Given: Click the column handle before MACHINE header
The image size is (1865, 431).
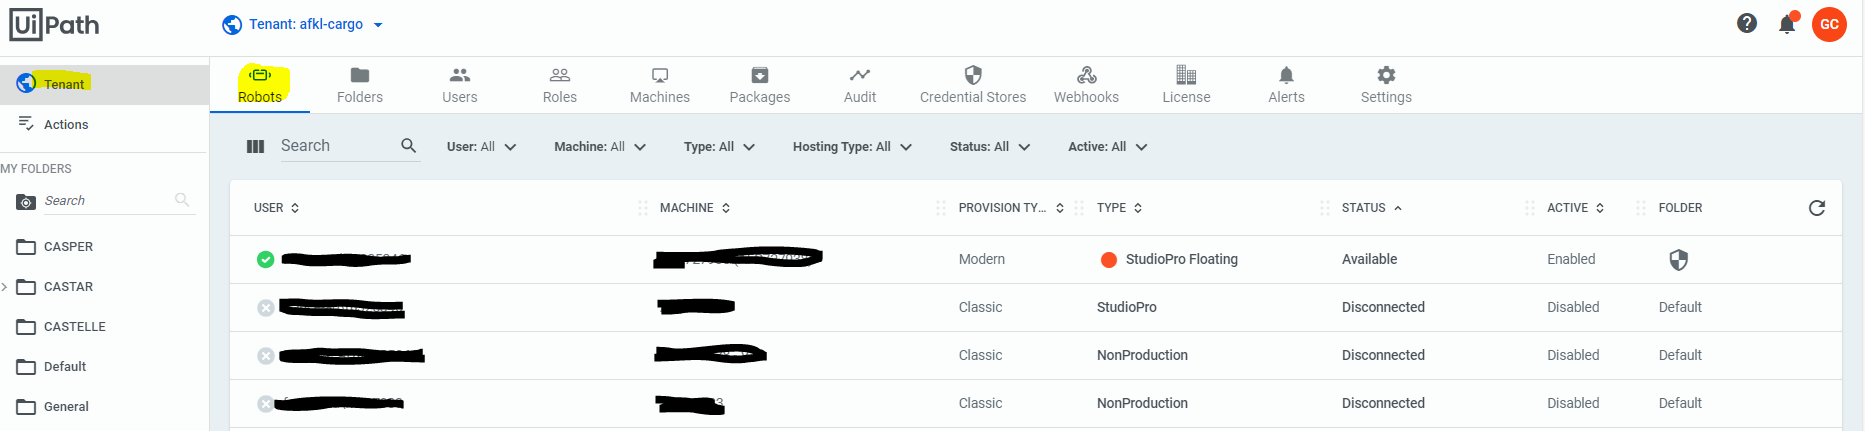Looking at the screenshot, I should (642, 208).
